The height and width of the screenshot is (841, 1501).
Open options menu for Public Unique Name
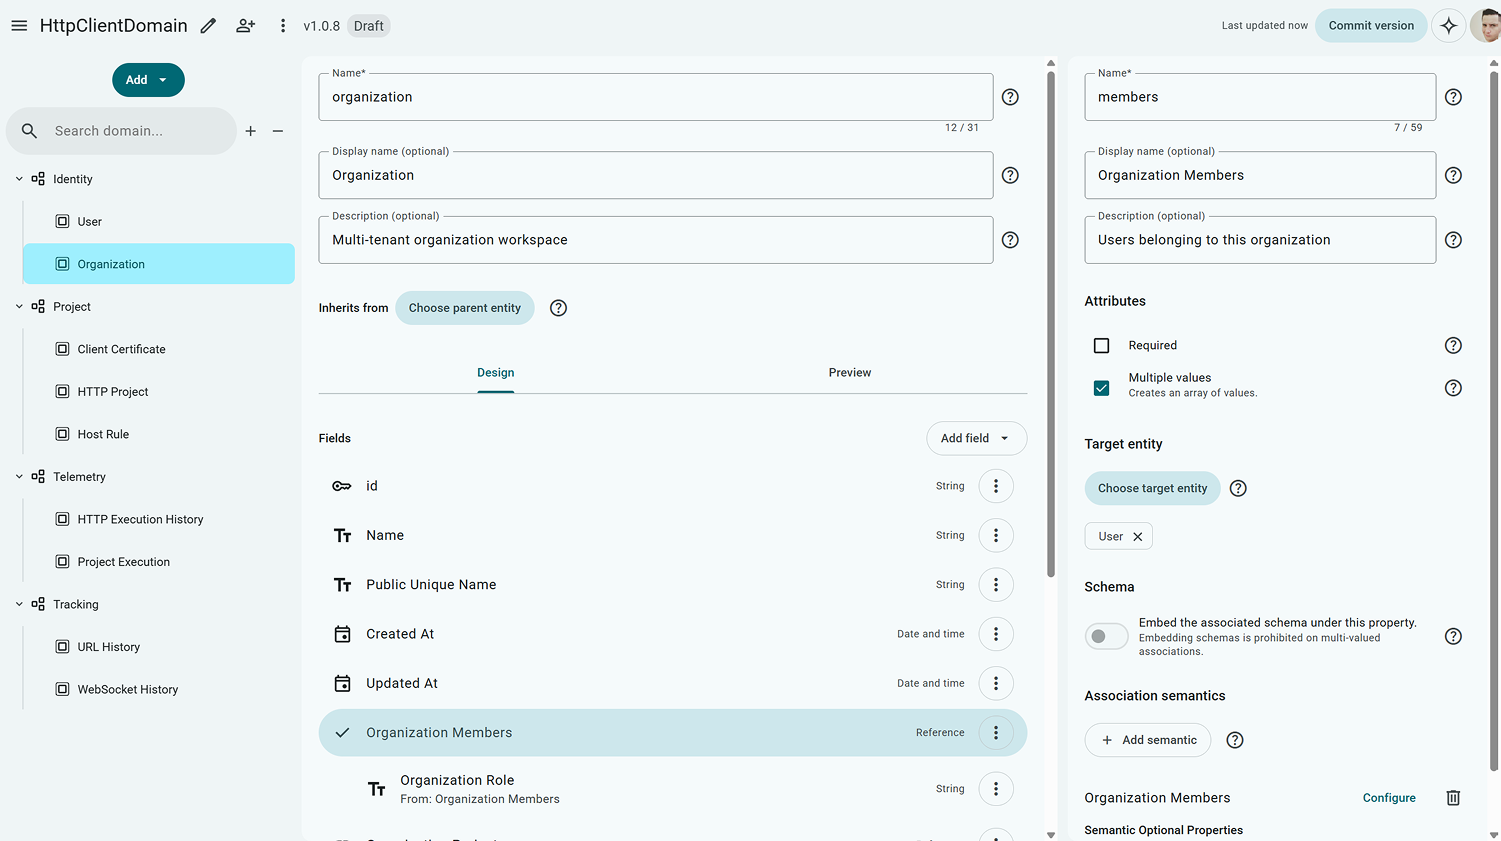[996, 585]
